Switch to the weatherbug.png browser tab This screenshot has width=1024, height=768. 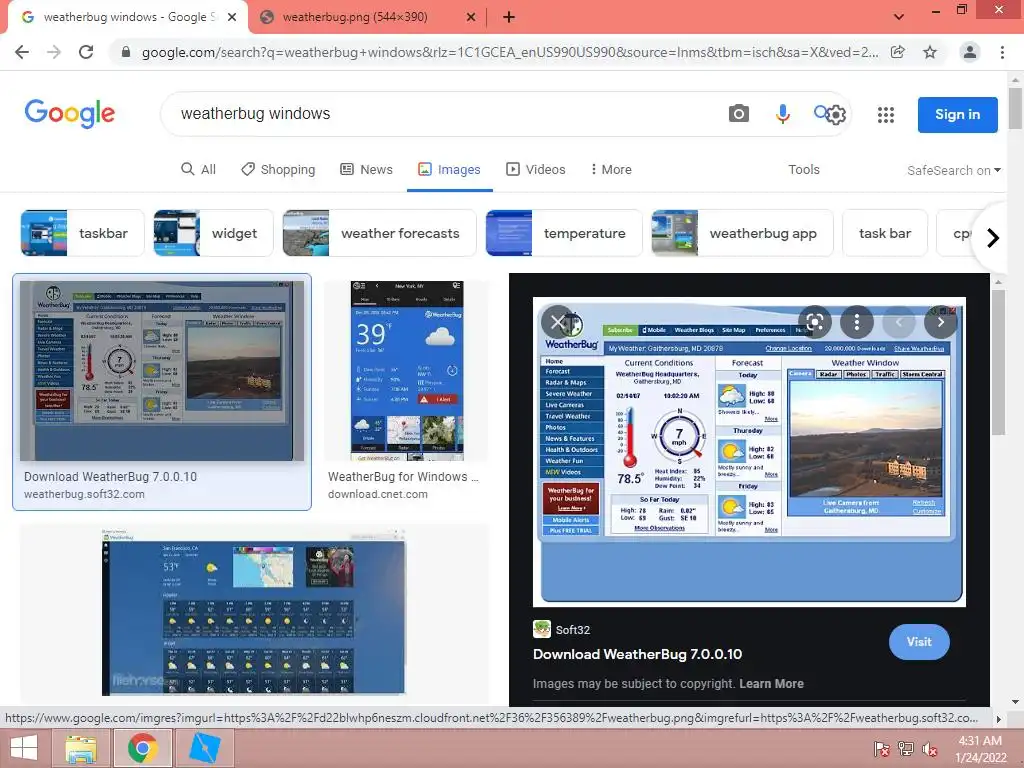pyautogui.click(x=356, y=18)
